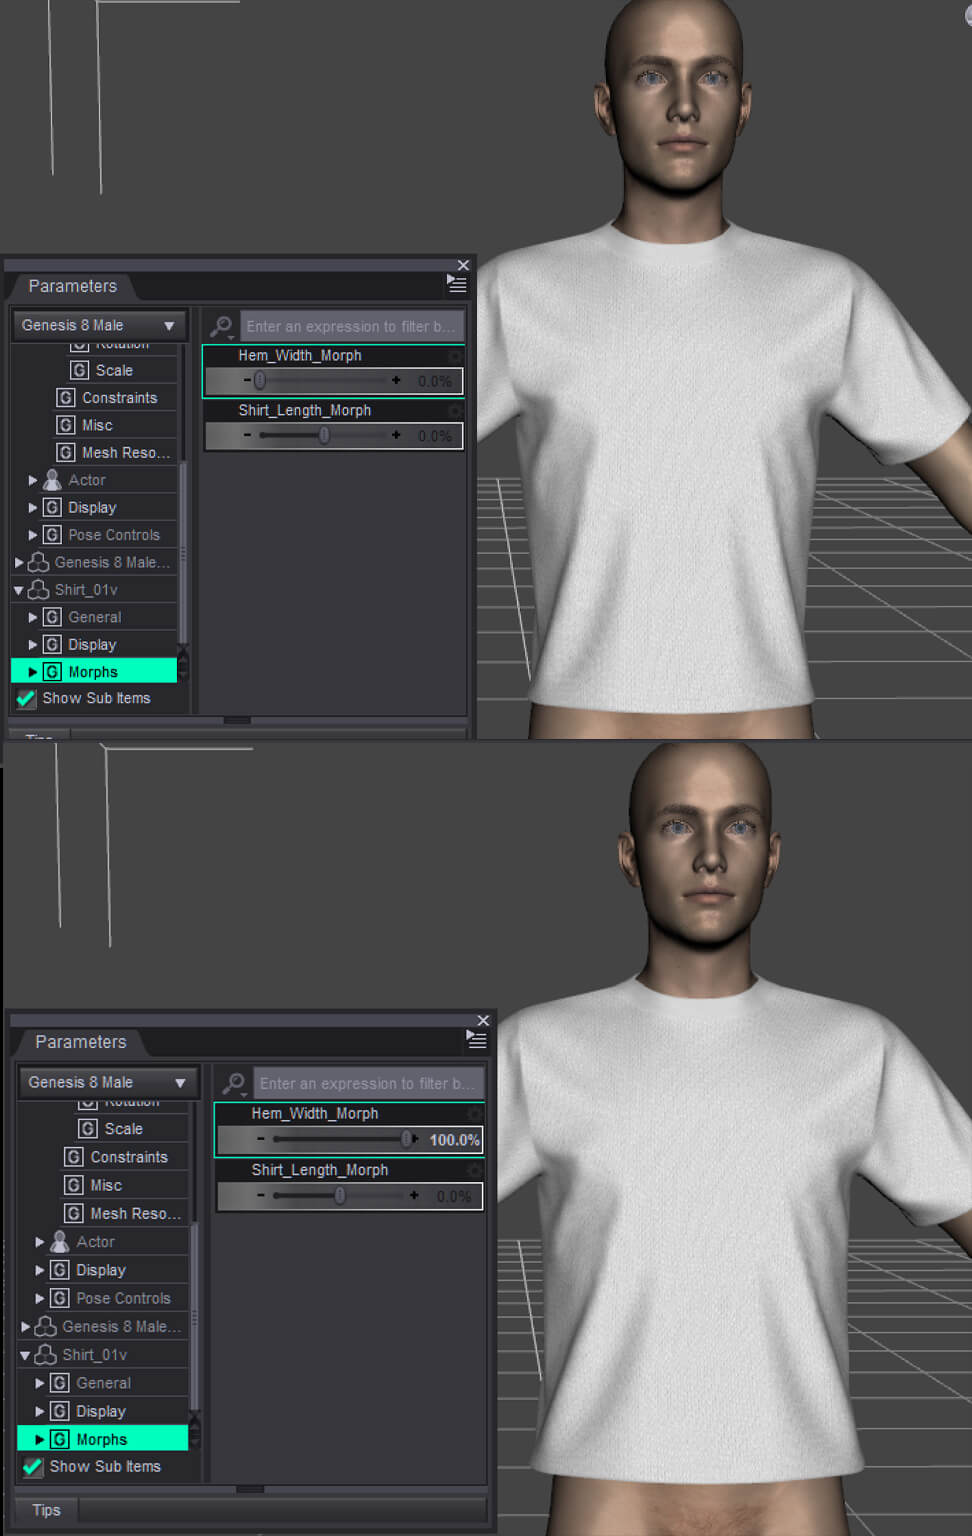Click the Scale group icon in upper panel

[79, 370]
